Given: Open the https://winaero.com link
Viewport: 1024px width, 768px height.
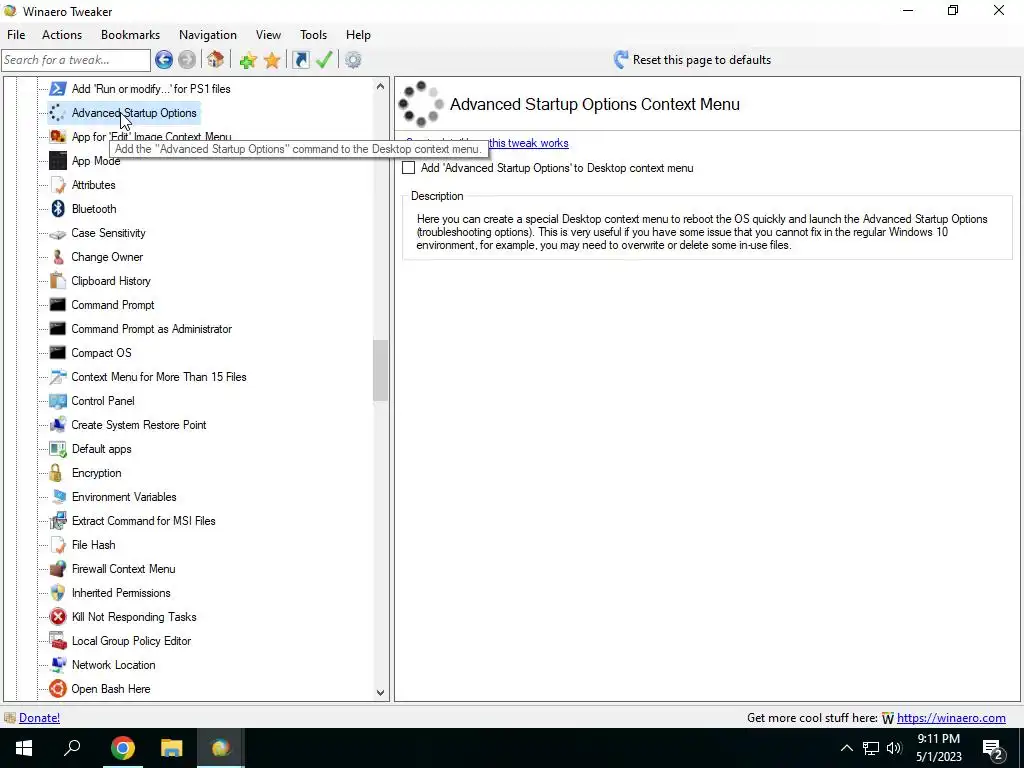Looking at the screenshot, I should tap(951, 718).
